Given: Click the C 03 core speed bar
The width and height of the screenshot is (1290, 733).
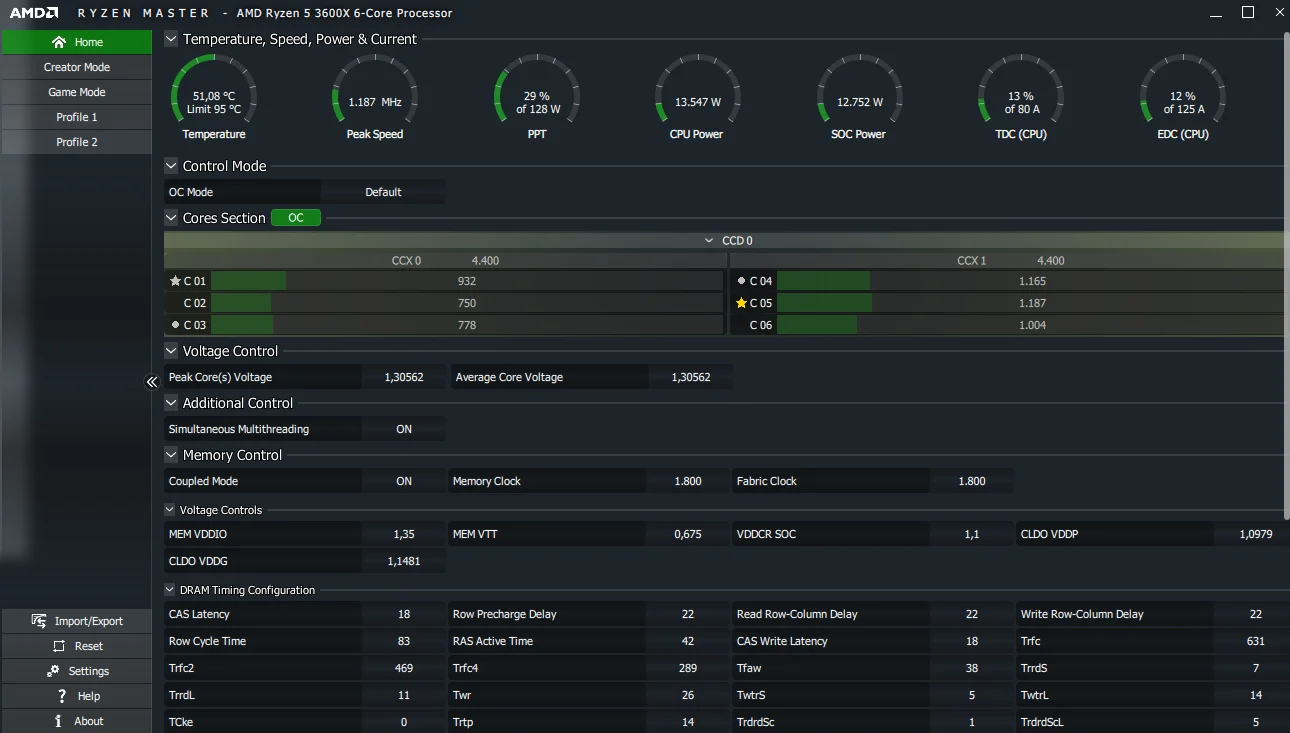Looking at the screenshot, I should (x=467, y=325).
